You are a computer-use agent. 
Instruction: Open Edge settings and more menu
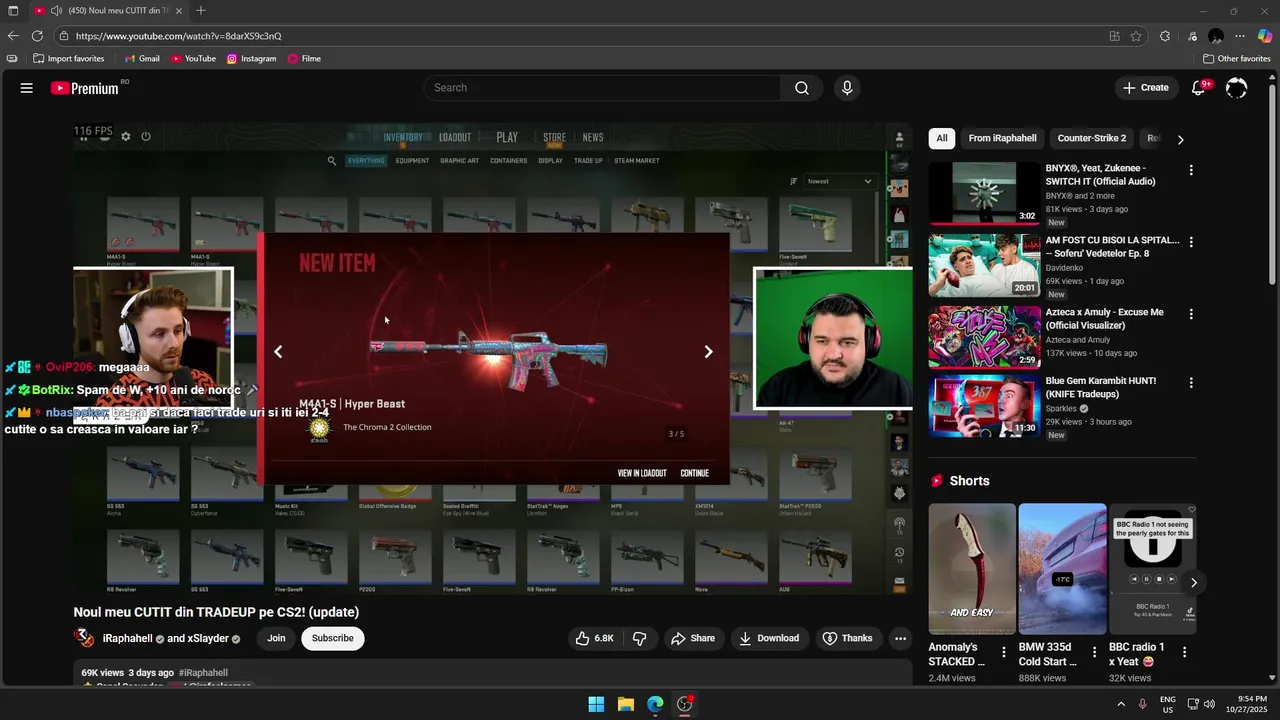click(x=1240, y=36)
